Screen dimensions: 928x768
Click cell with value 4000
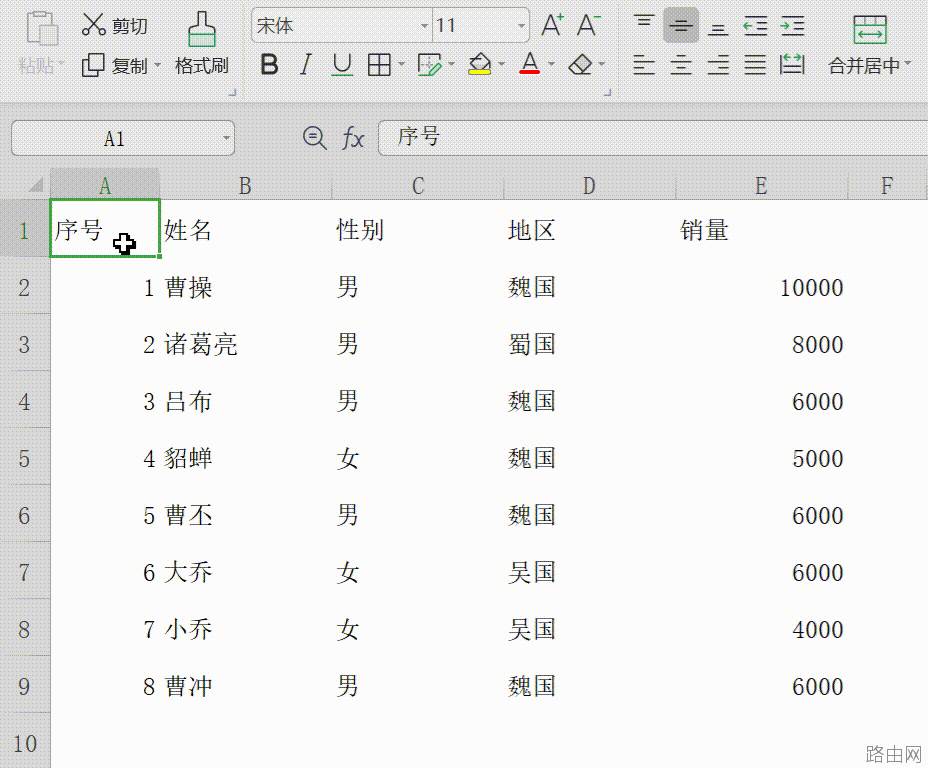tap(762, 629)
